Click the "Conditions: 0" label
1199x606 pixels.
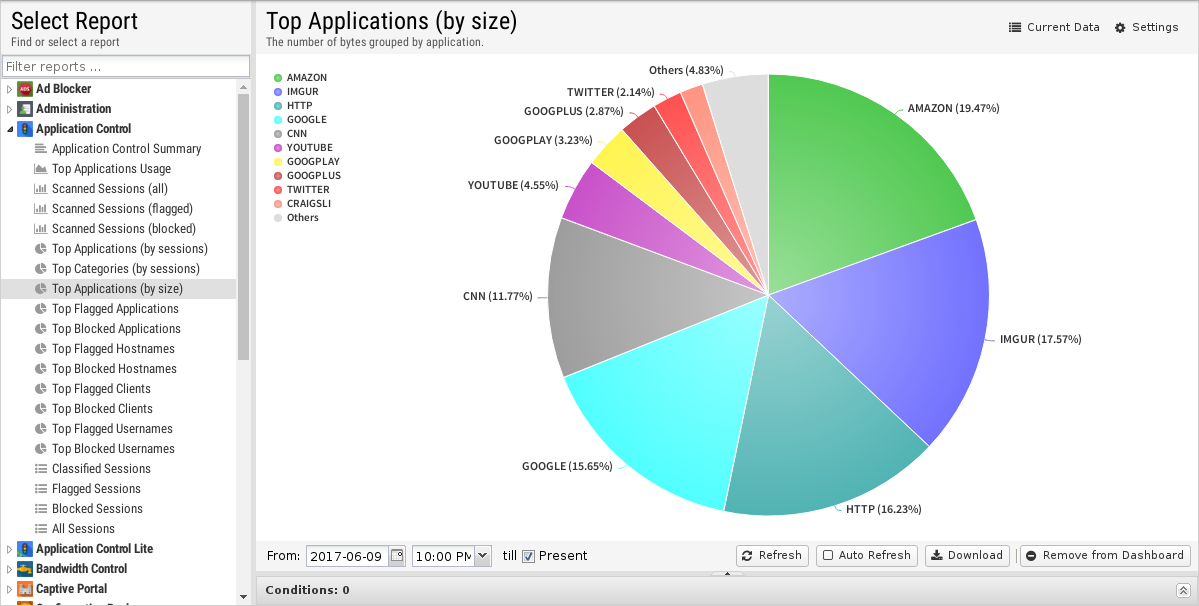[307, 590]
